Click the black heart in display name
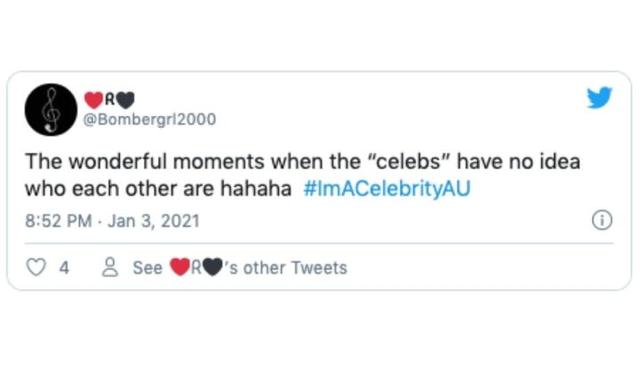Viewport: 640px width, 384px height. pyautogui.click(x=125, y=100)
